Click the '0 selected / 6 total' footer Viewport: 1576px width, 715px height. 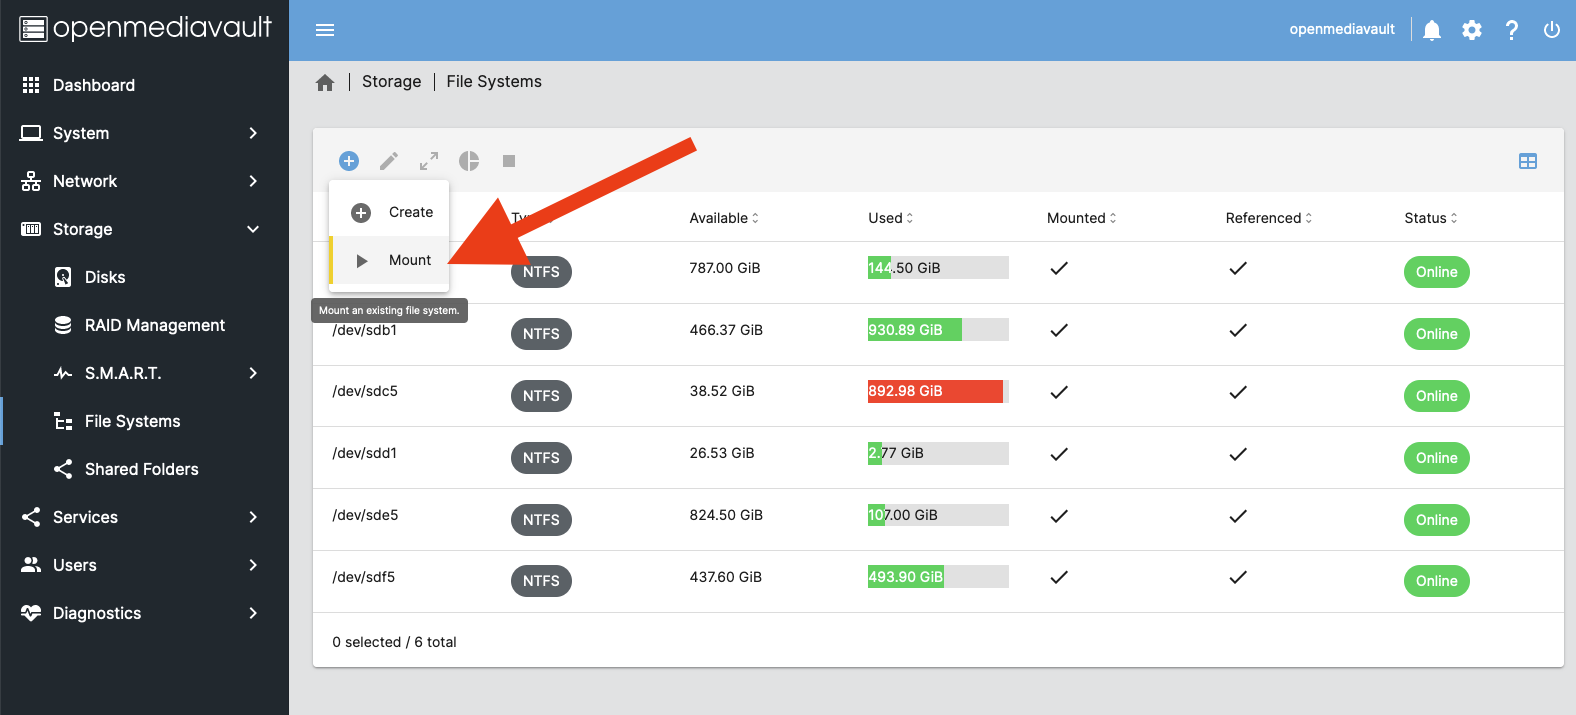click(394, 642)
